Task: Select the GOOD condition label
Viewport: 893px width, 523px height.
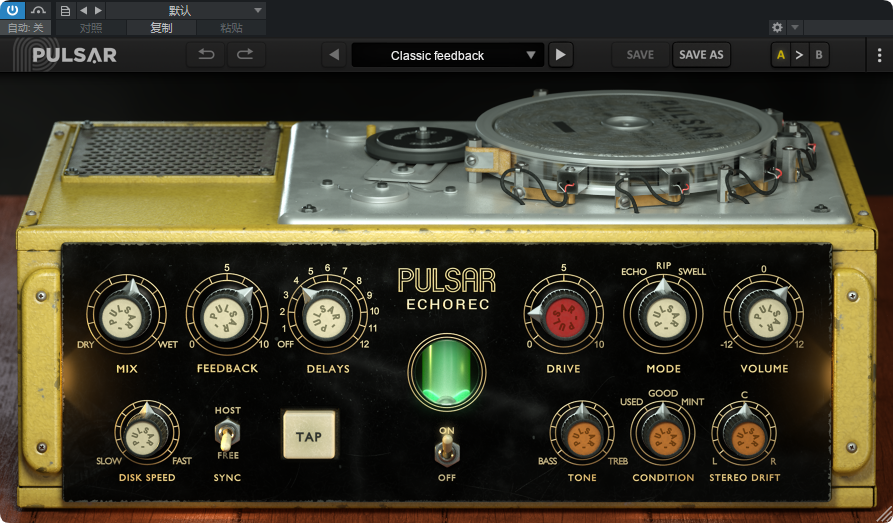Action: (663, 393)
